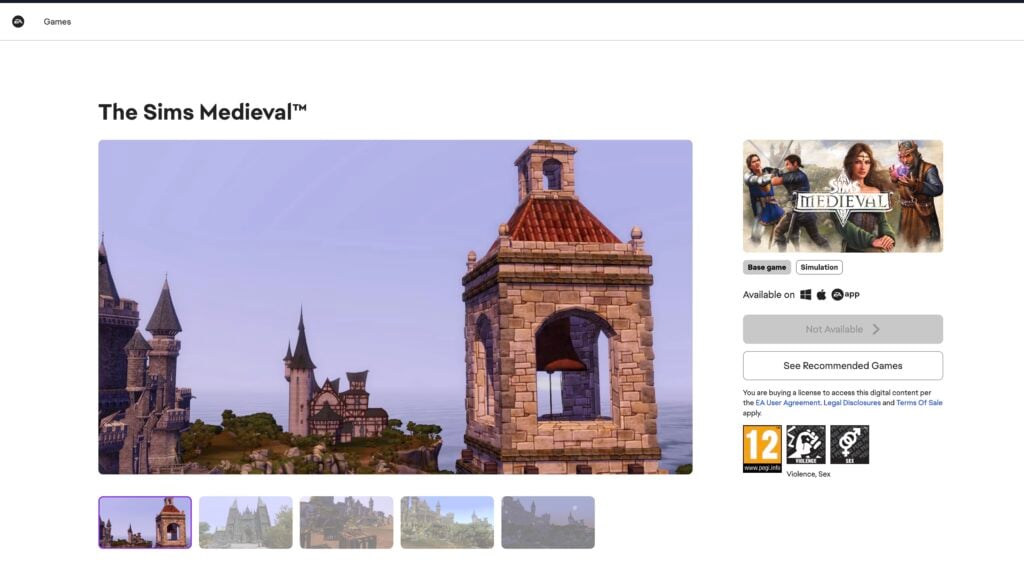Select the Simulation genre tag
Screen dimensions: 1024x571
(819, 267)
